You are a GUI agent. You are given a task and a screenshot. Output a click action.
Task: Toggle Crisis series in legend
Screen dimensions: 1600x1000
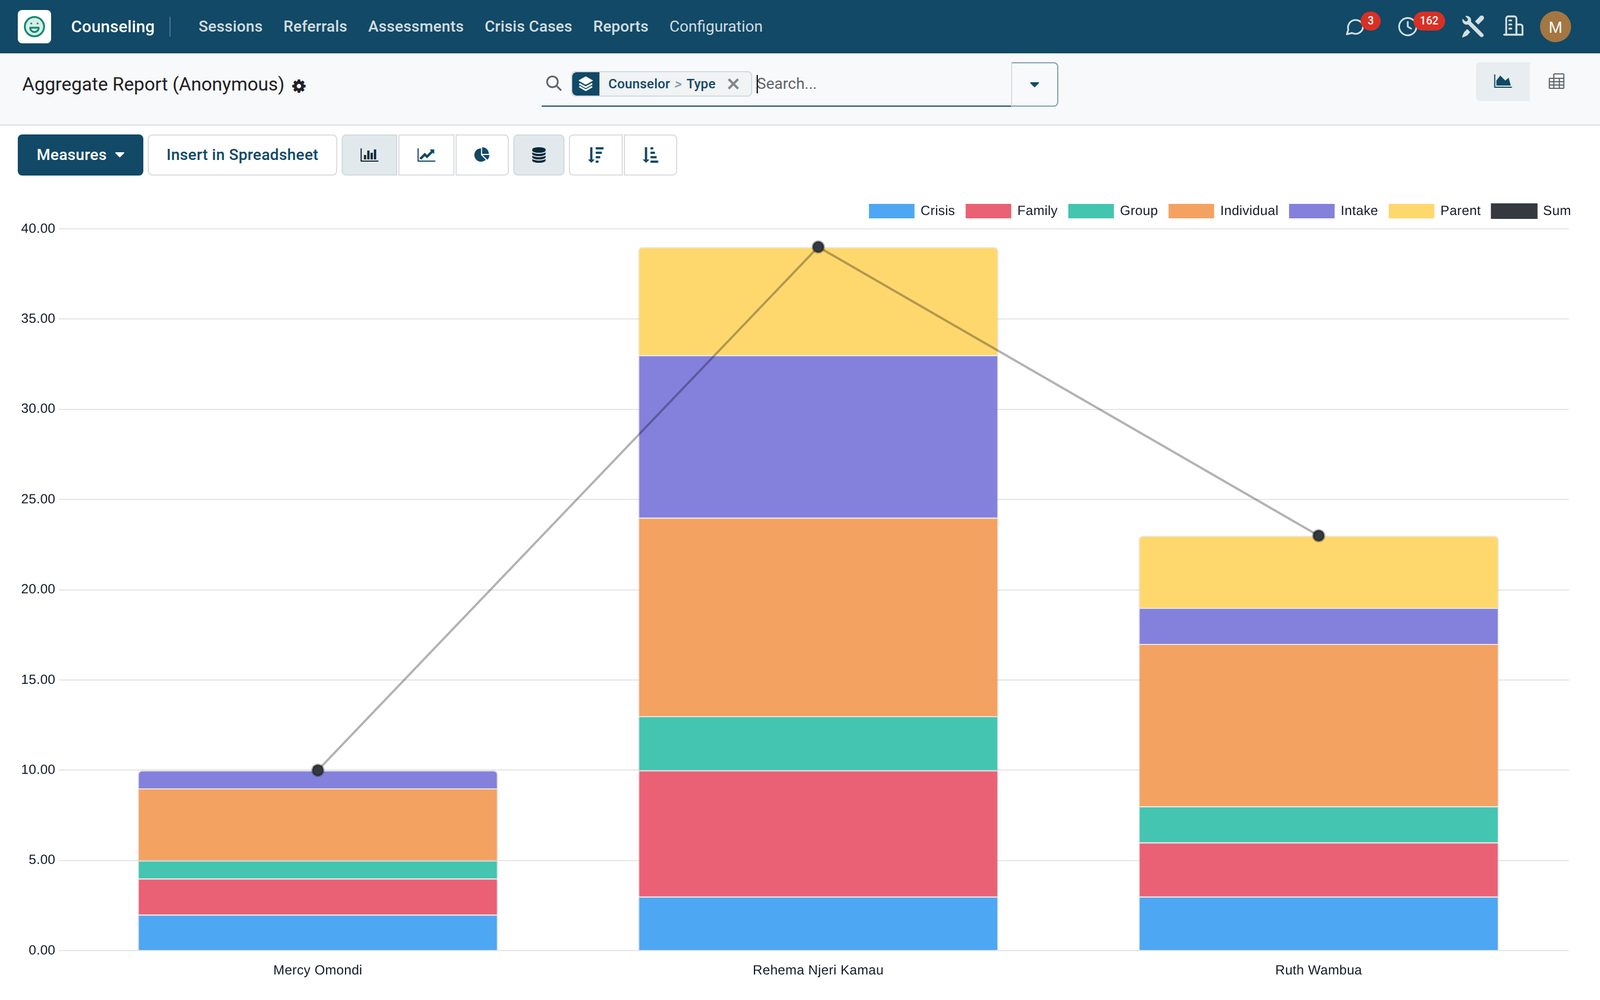pos(911,211)
